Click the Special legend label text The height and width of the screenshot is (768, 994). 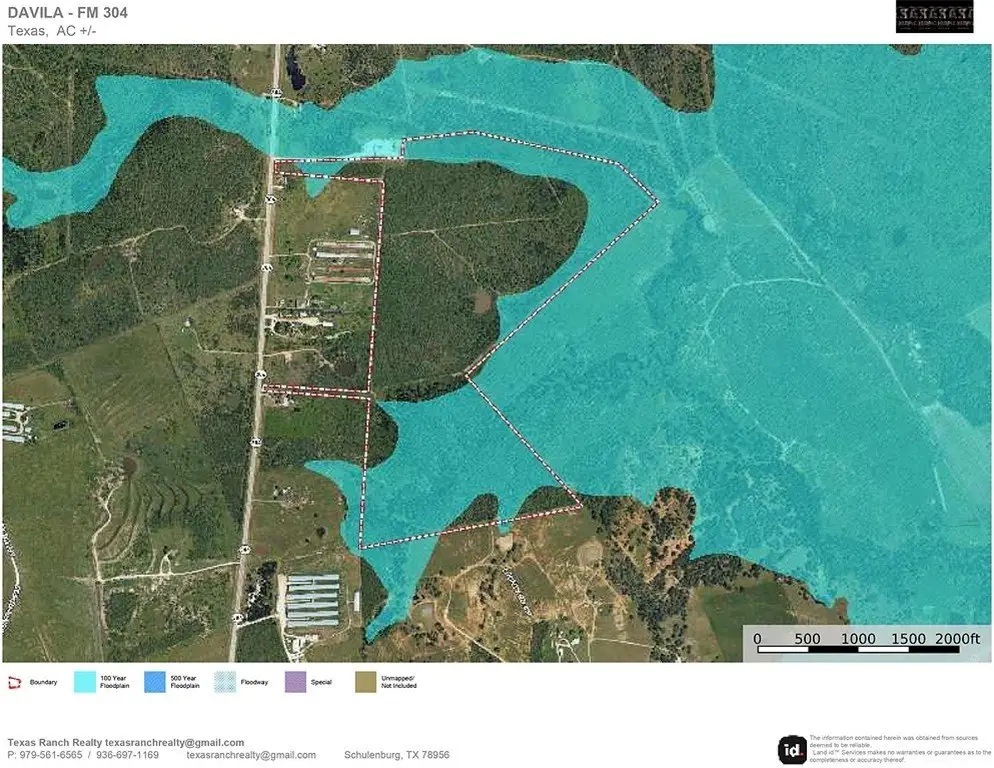tap(321, 682)
